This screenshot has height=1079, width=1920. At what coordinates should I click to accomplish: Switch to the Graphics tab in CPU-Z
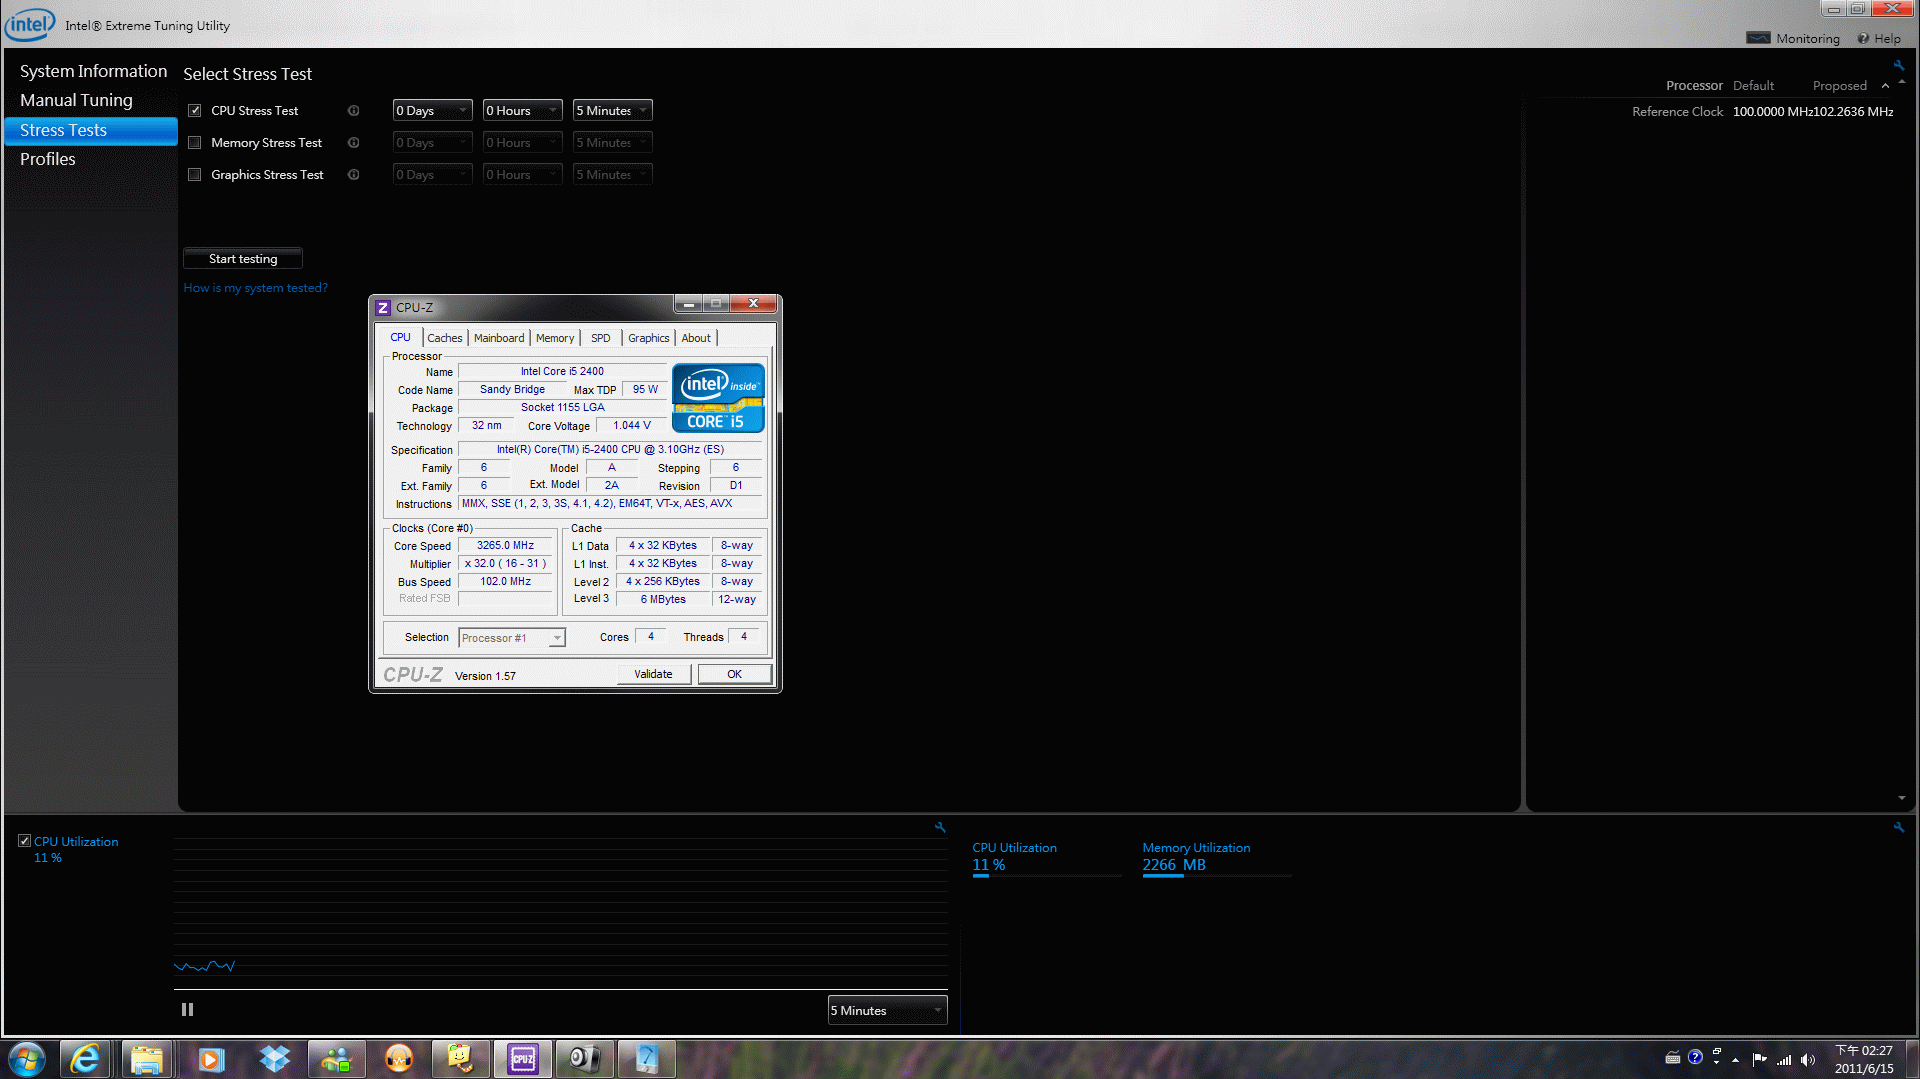[x=648, y=338]
